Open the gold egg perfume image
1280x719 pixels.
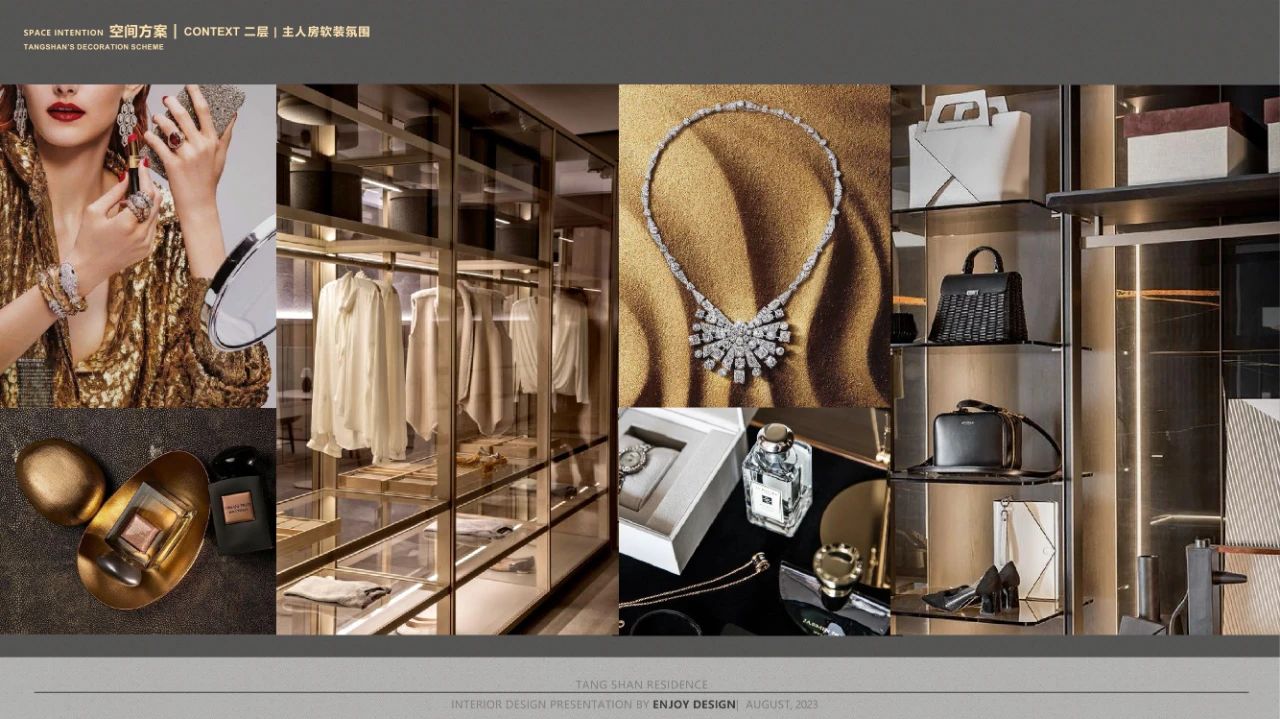pos(137,521)
